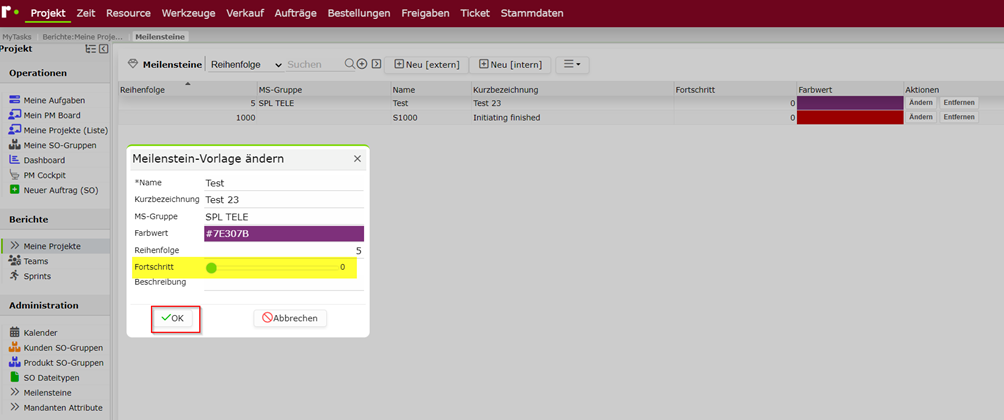Open the Ticket menu
The width and height of the screenshot is (1004, 420).
475,13
